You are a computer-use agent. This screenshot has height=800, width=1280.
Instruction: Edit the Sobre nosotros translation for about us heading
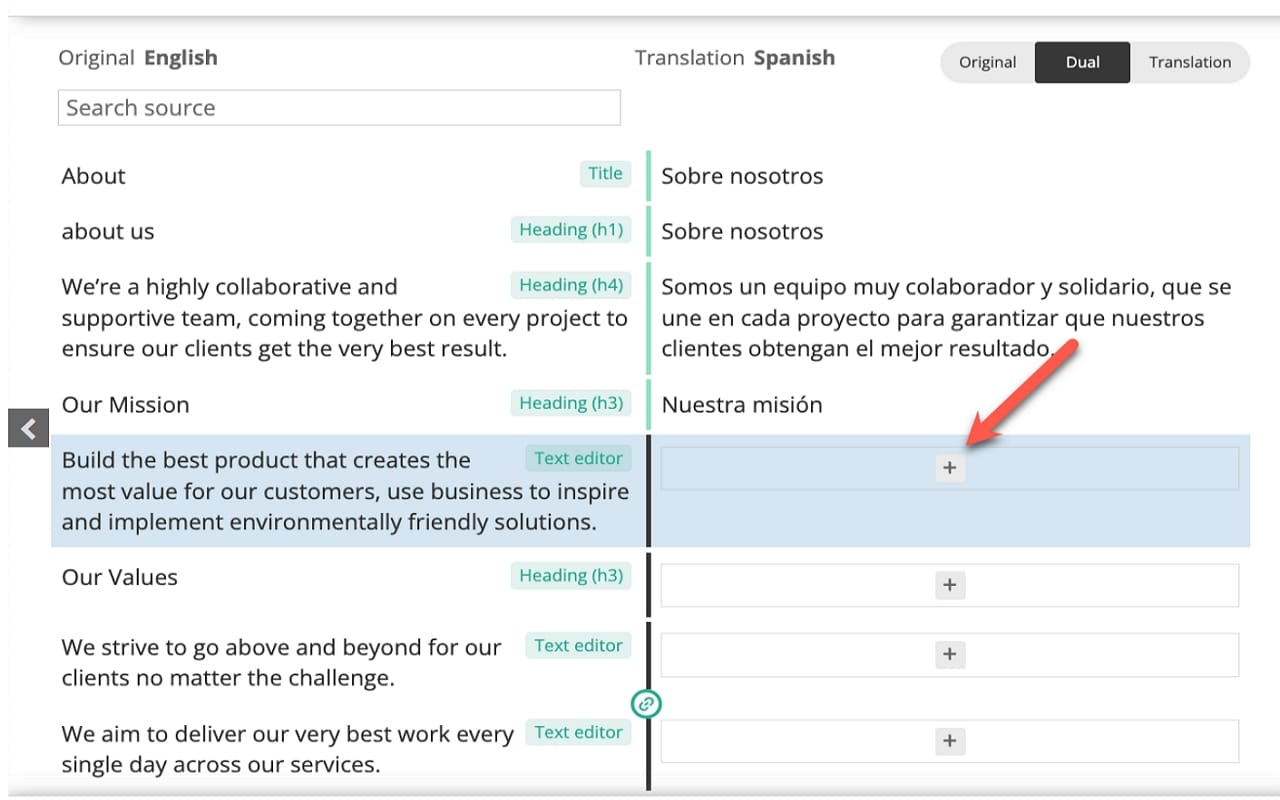[x=742, y=232]
